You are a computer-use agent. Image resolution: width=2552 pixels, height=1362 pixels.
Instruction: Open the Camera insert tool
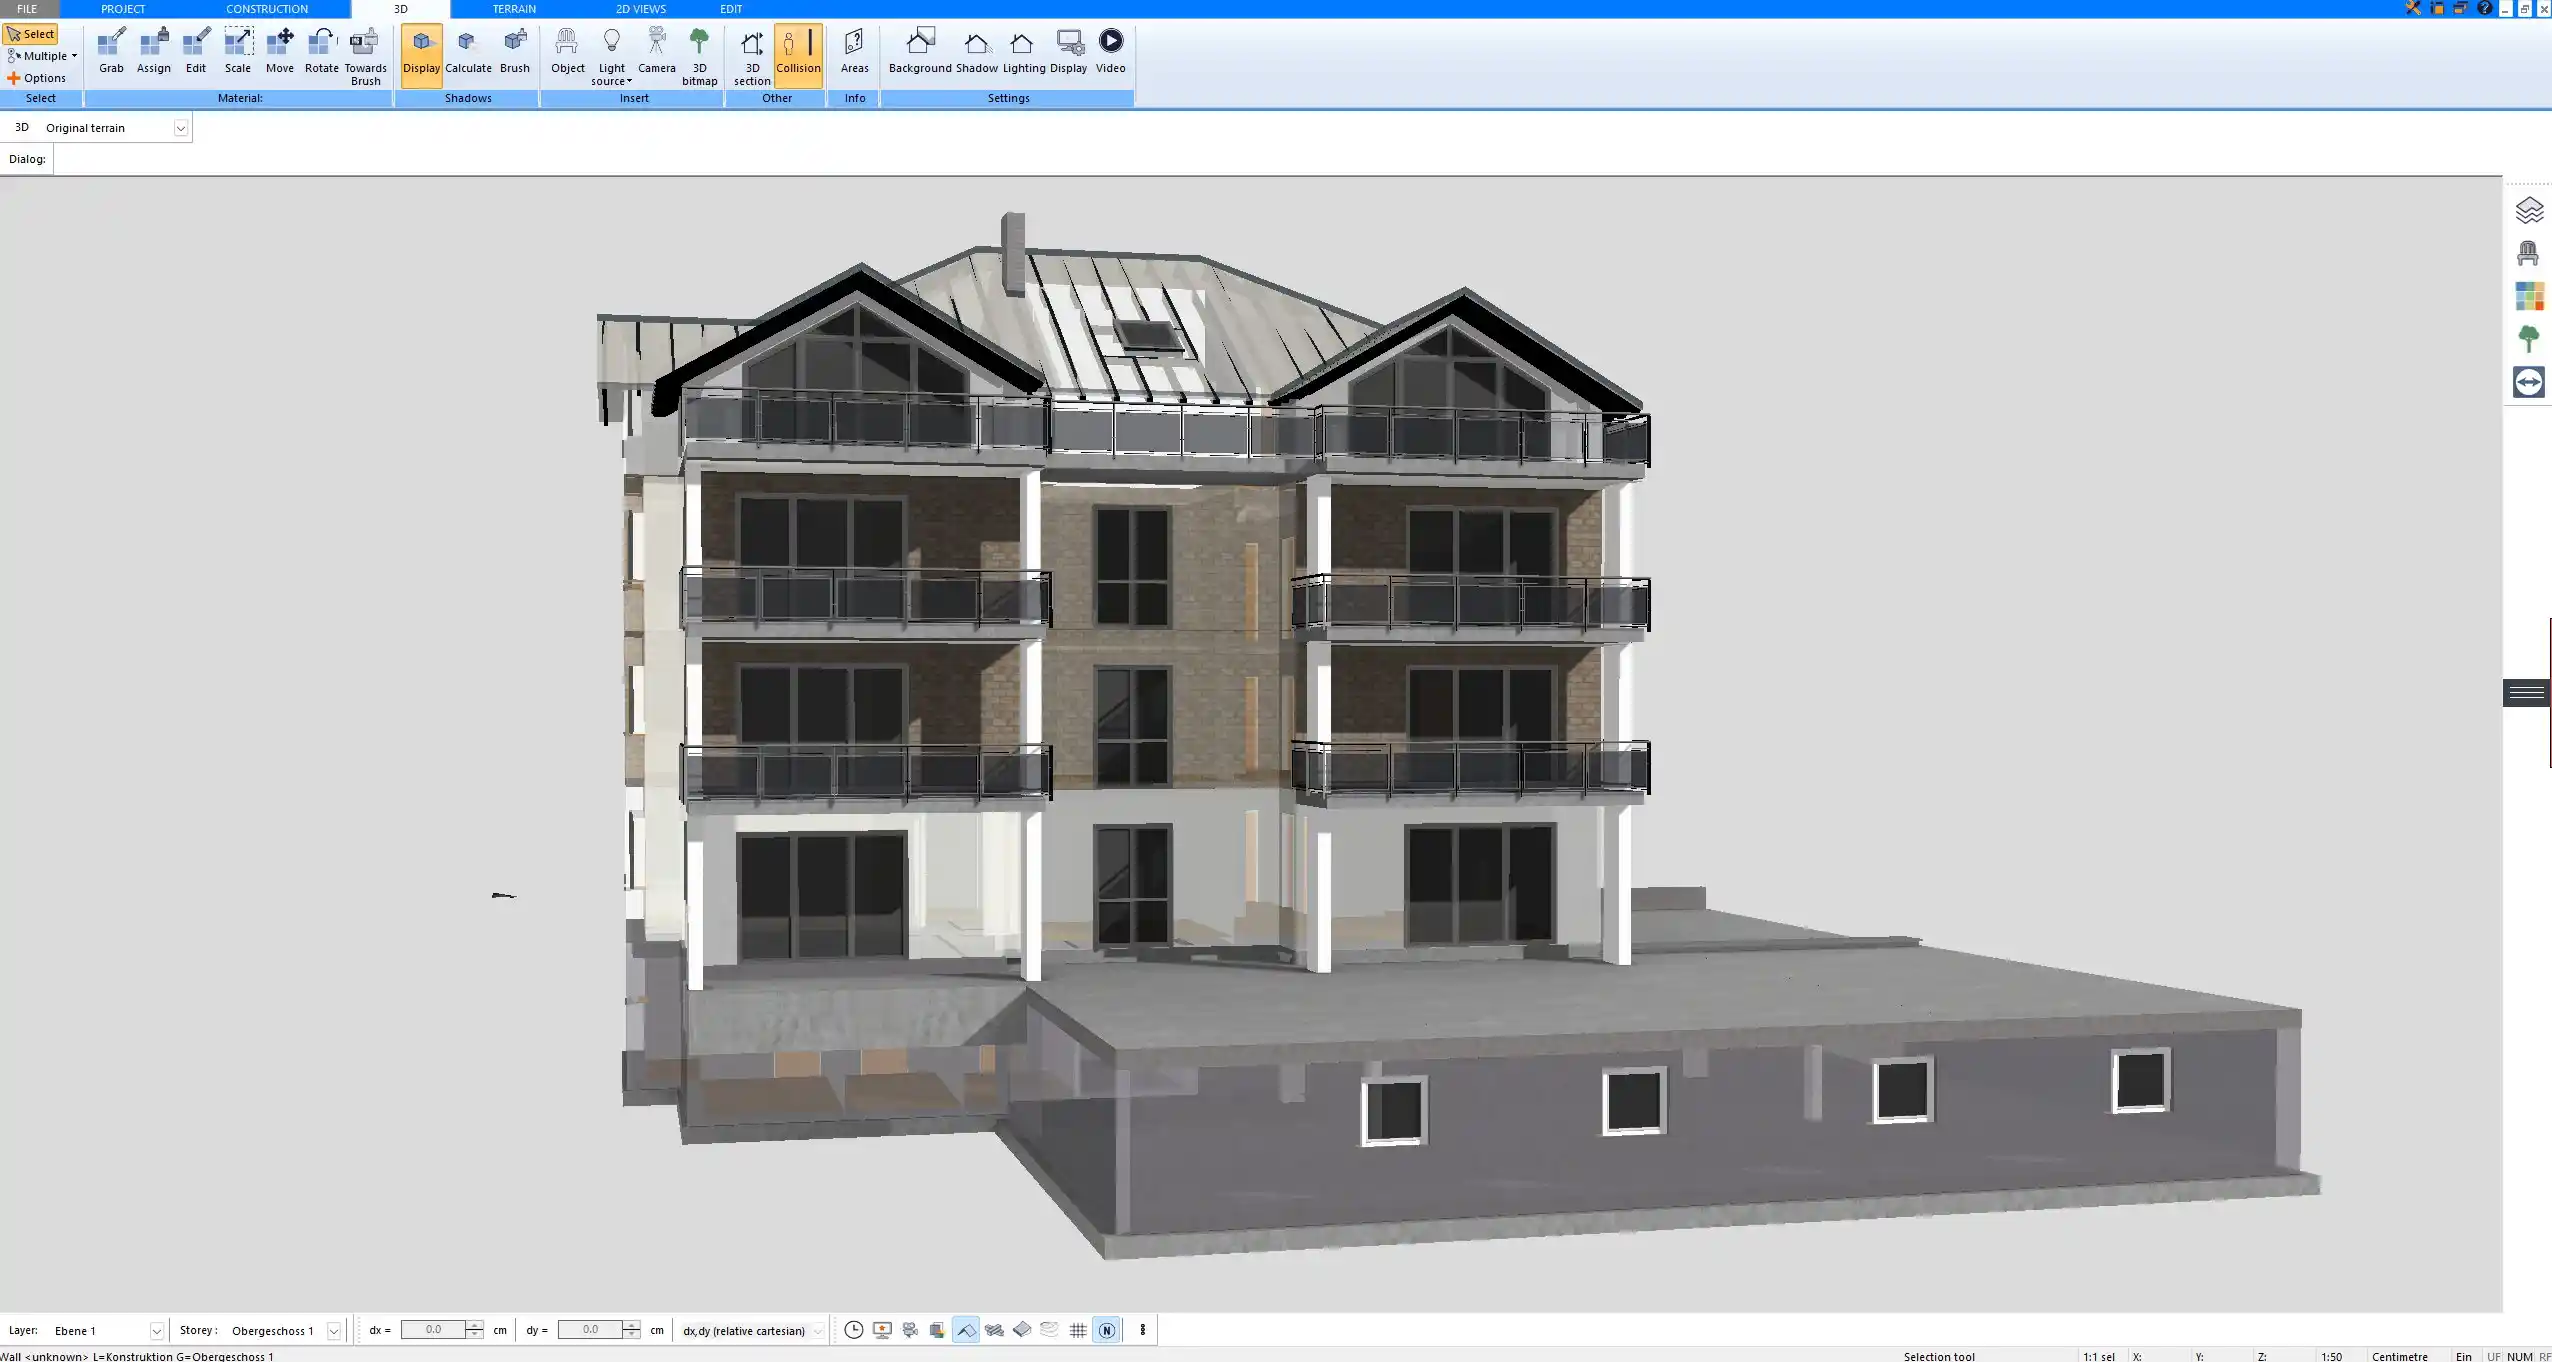(x=657, y=50)
